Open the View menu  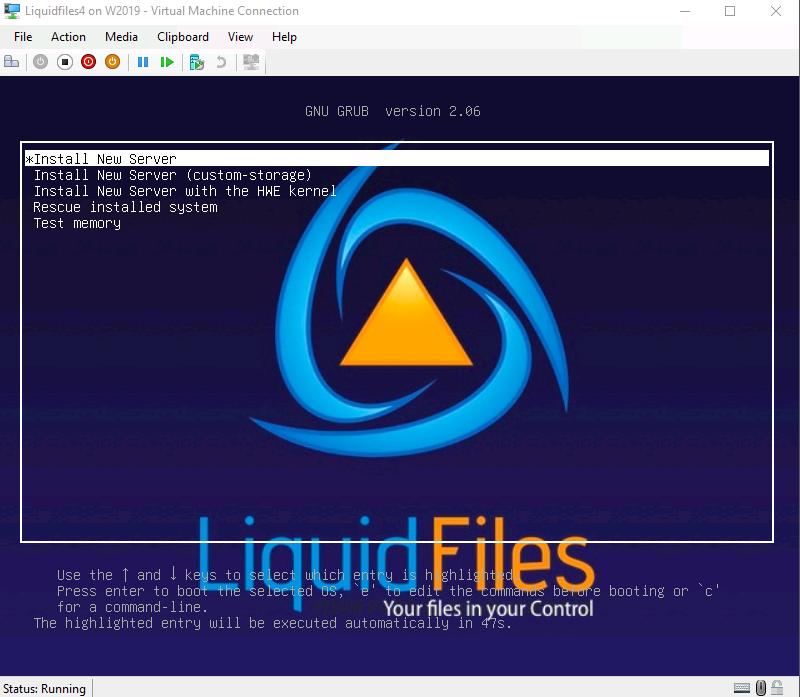coord(240,36)
